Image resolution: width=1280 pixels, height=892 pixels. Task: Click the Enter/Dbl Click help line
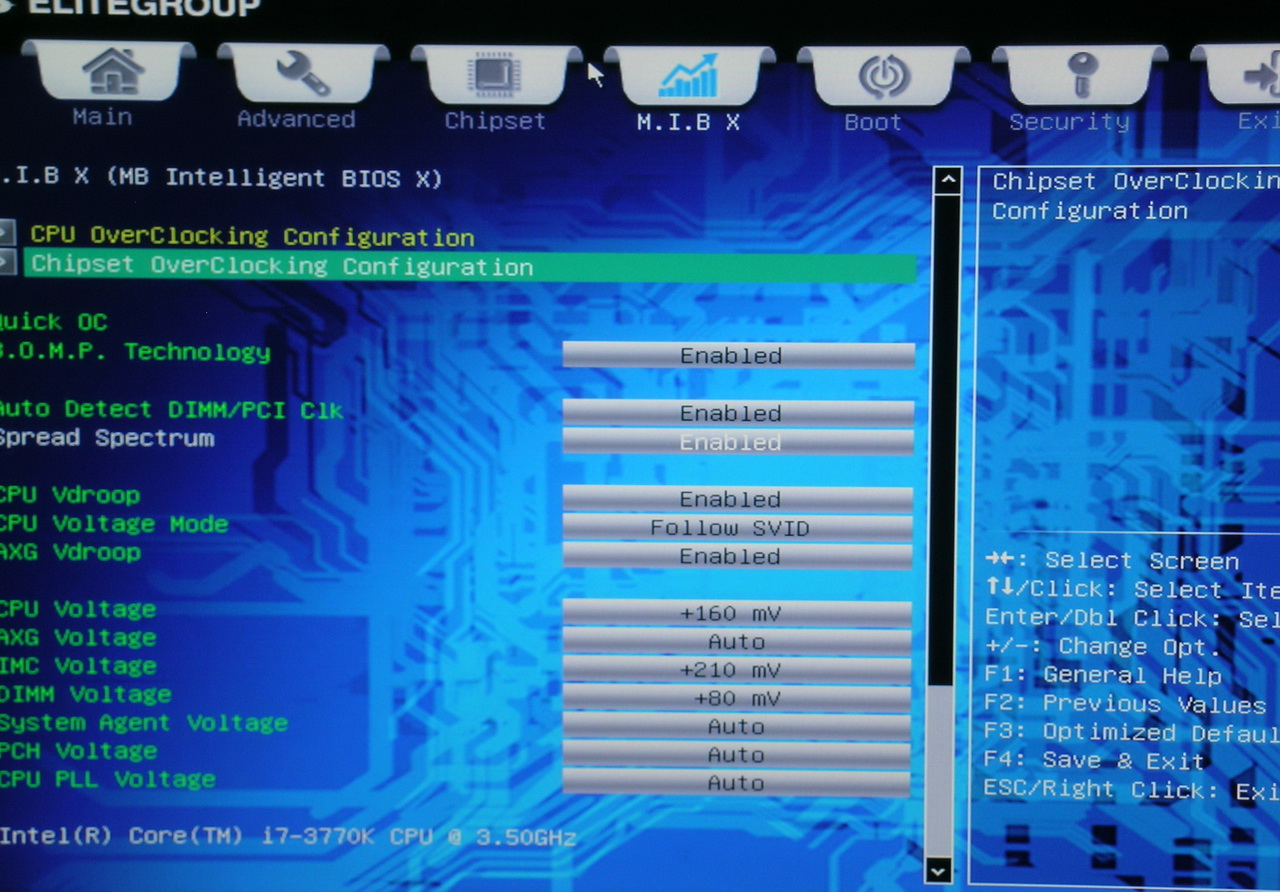[1132, 618]
